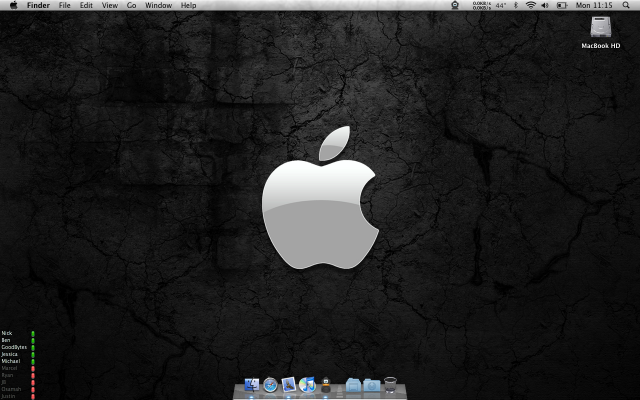This screenshot has width=640, height=400.
Task: Click the network speed indicator in menu bar
Action: point(482,5)
